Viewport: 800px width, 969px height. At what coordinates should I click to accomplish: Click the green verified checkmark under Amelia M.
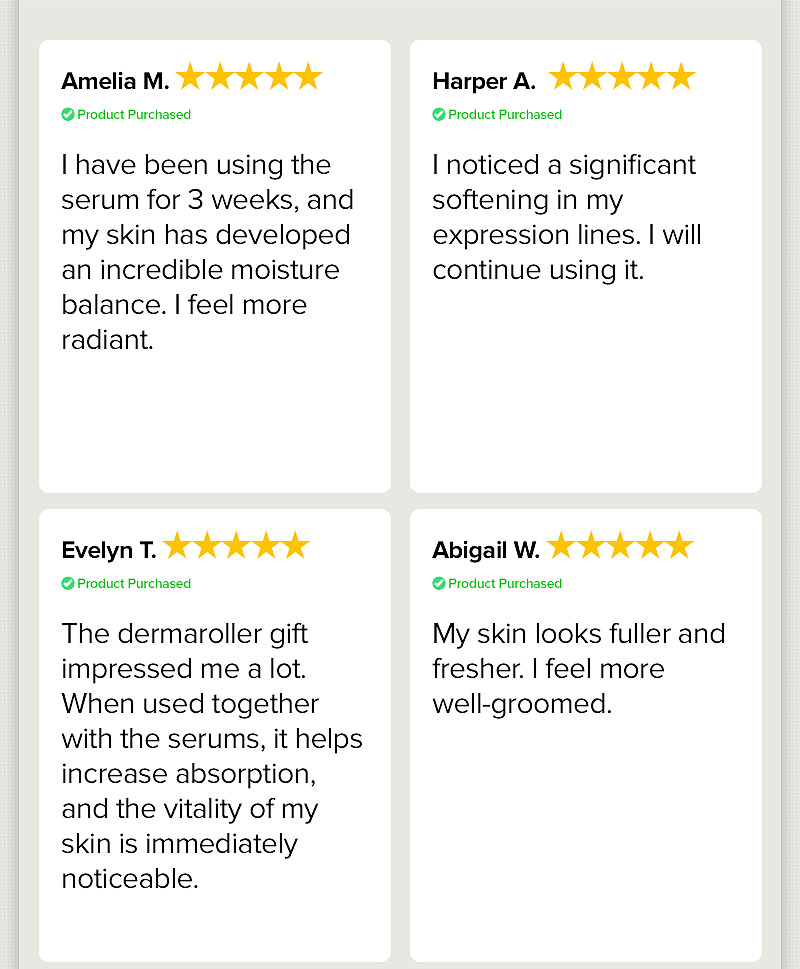pos(68,114)
